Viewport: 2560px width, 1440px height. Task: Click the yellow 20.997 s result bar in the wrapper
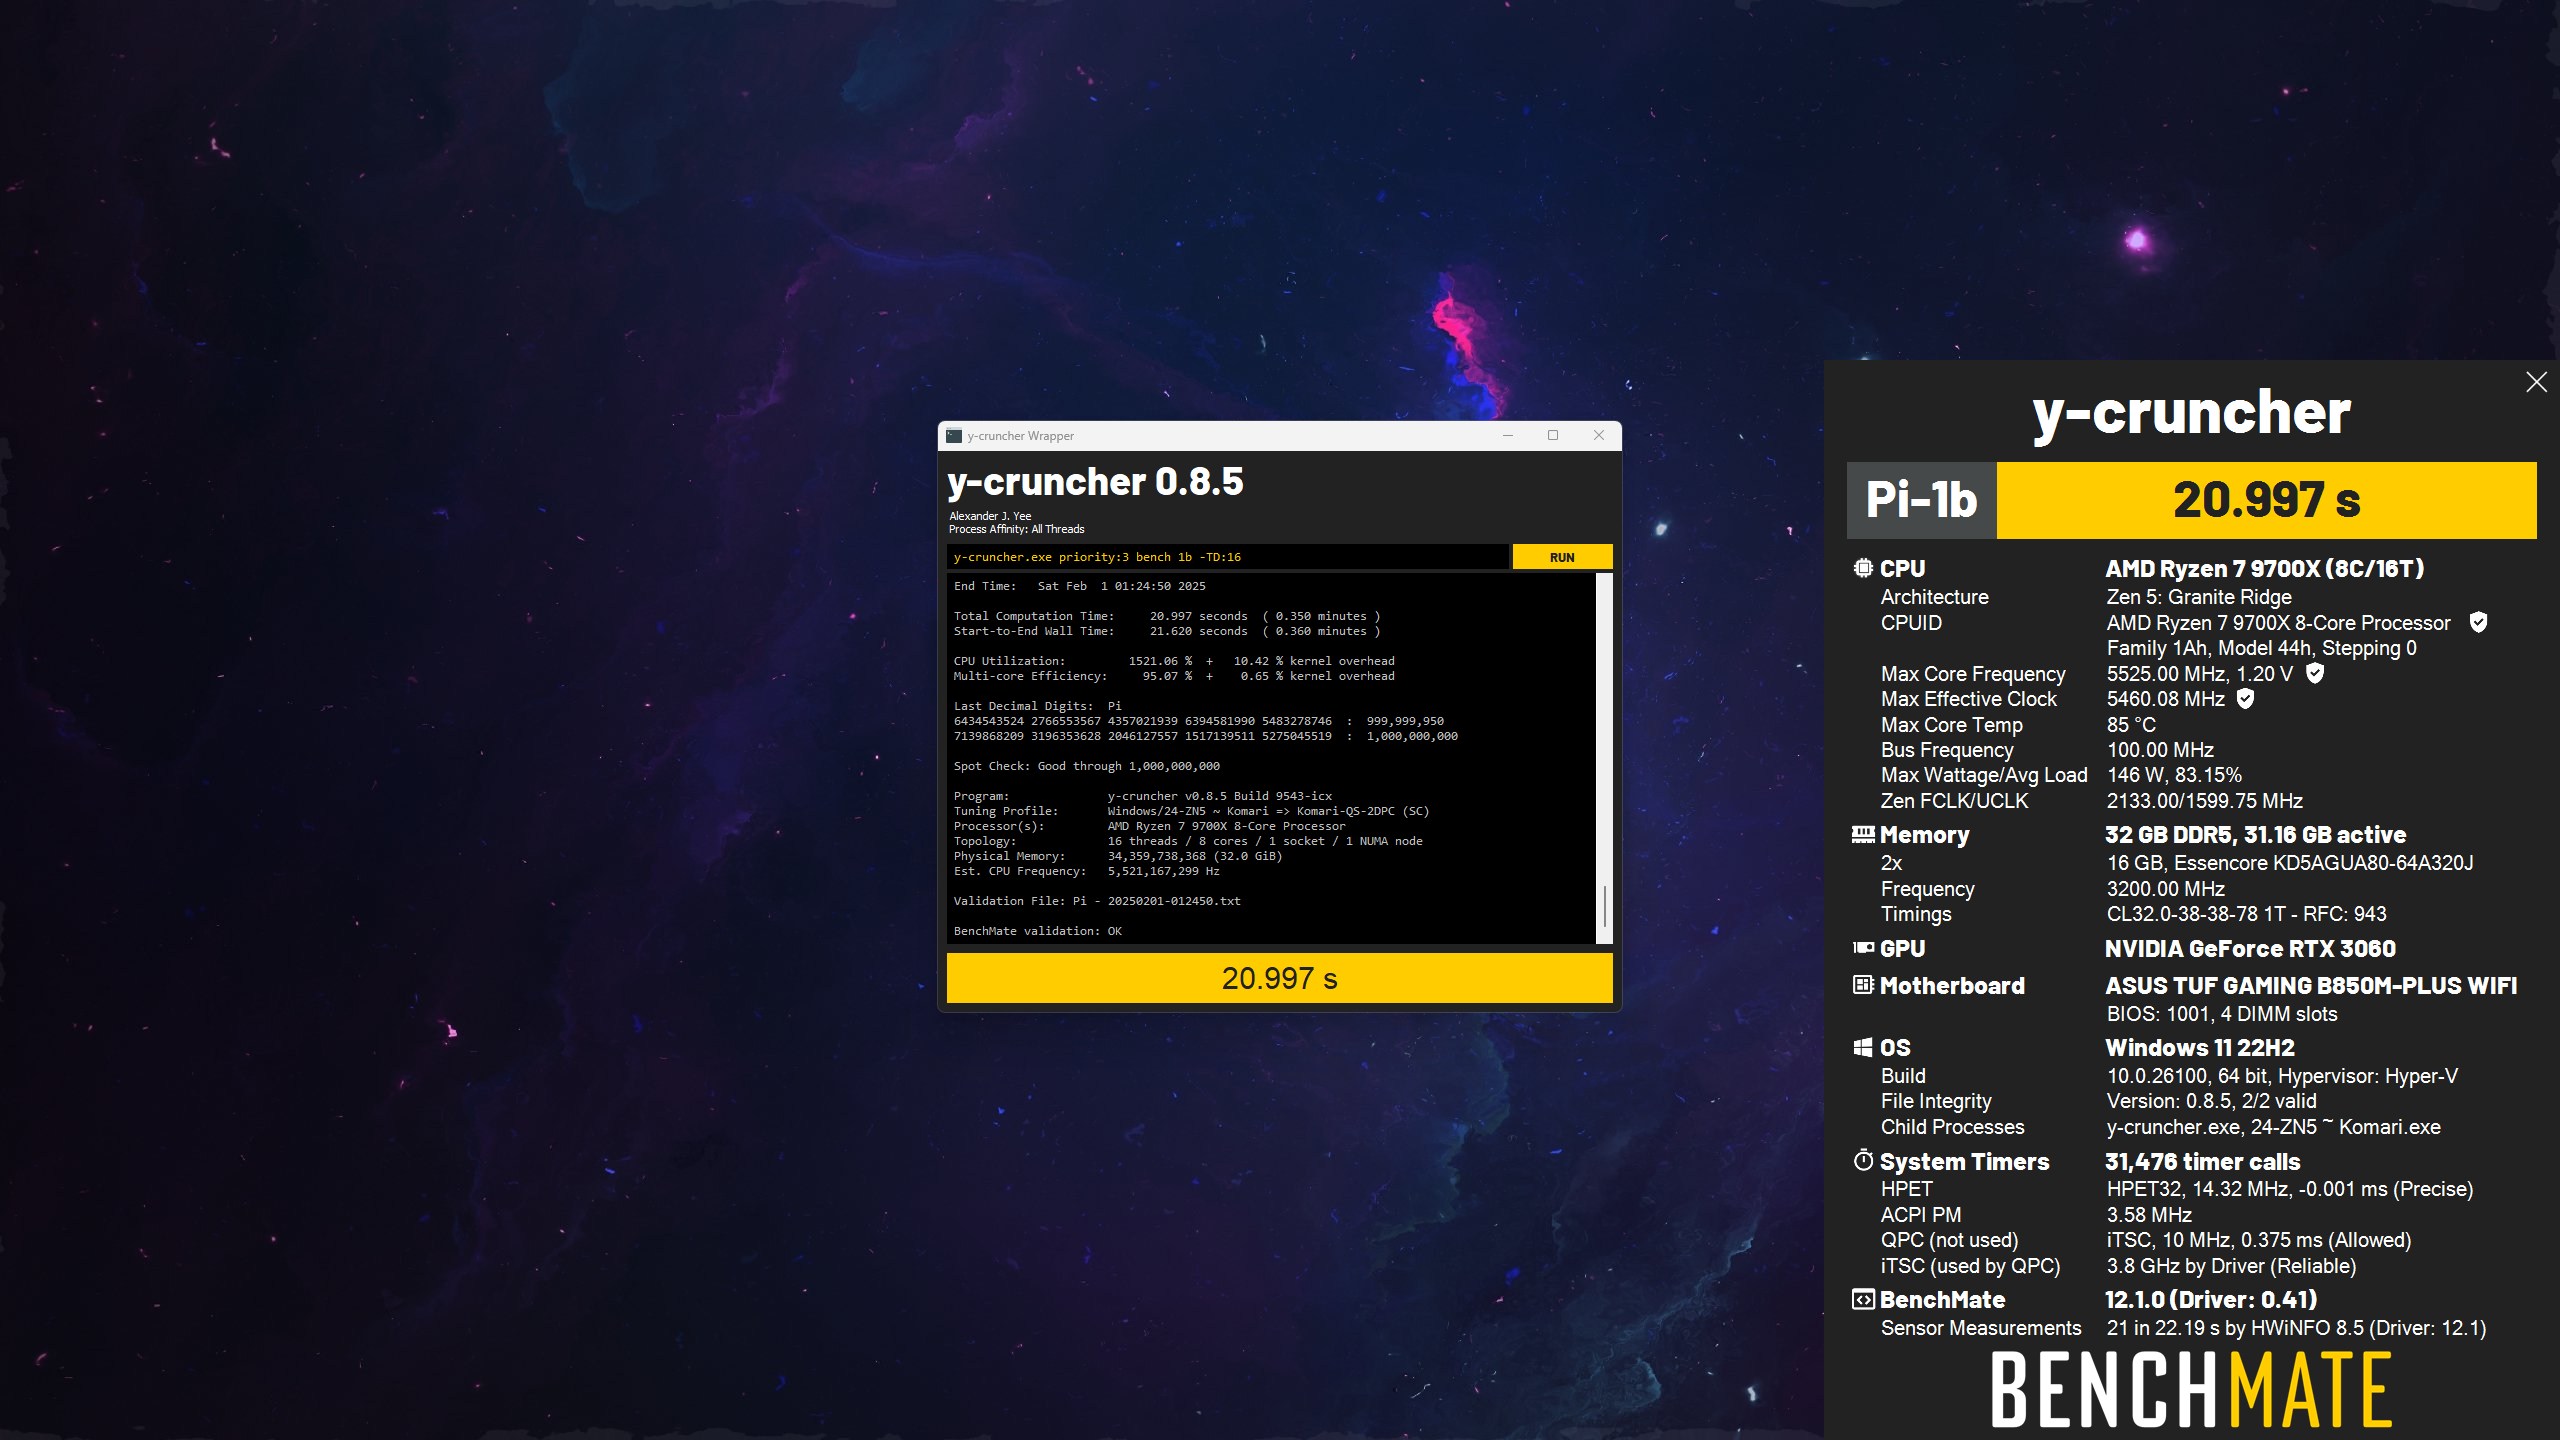[1279, 978]
